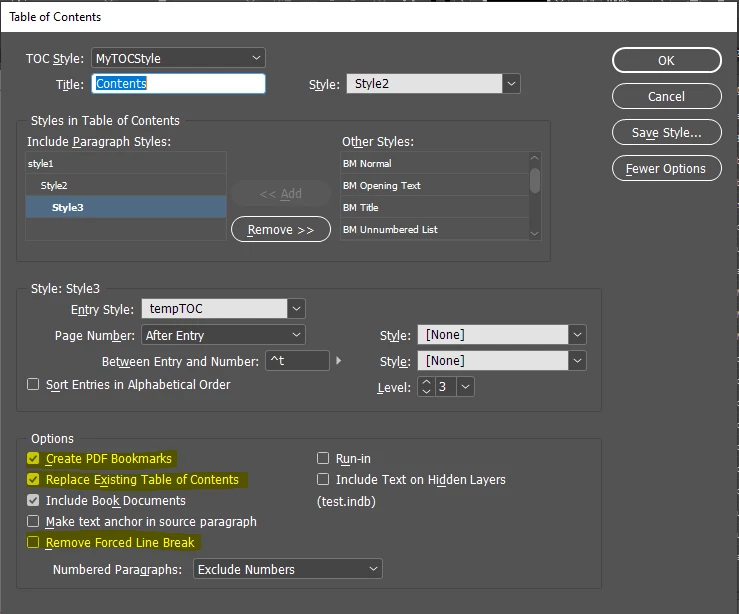Select Style3 in Include Paragraph Styles
The width and height of the screenshot is (739, 614).
point(126,207)
